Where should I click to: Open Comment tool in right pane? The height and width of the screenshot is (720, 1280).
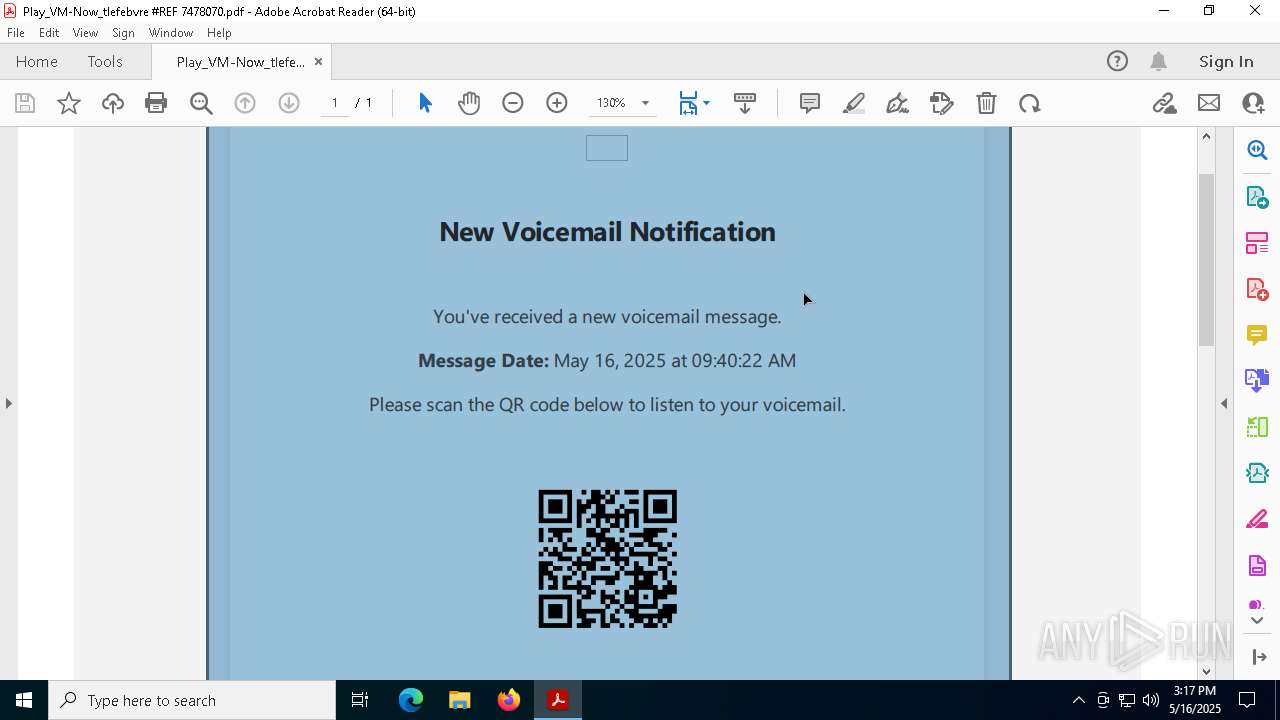(x=1257, y=335)
